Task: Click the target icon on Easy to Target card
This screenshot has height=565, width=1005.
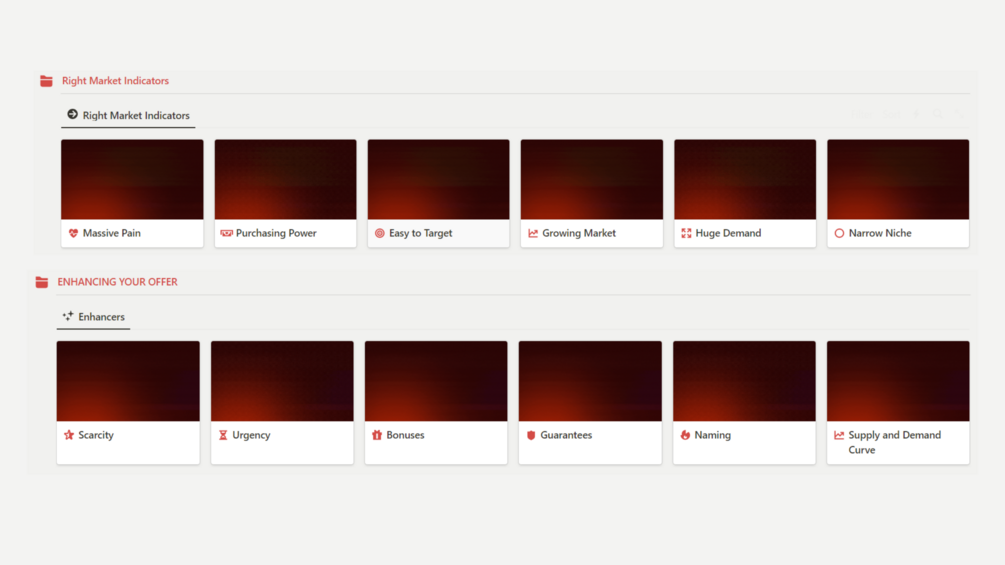Action: [379, 233]
